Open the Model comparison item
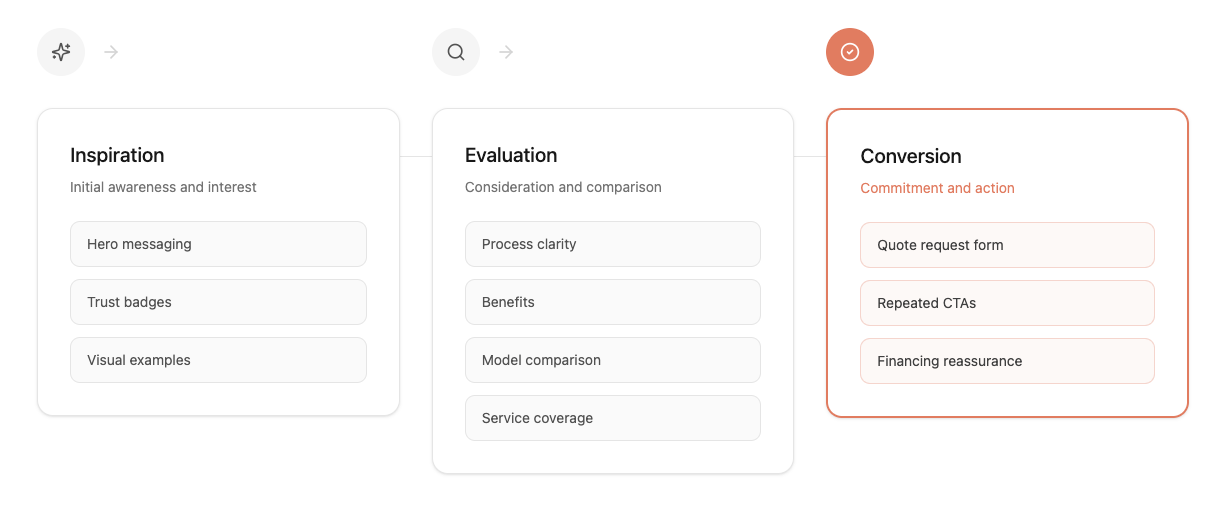This screenshot has height=506, width=1225. pos(612,360)
